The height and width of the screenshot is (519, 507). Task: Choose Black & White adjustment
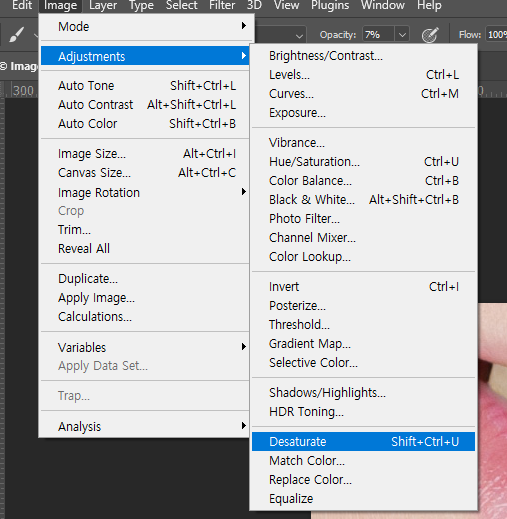click(x=363, y=200)
